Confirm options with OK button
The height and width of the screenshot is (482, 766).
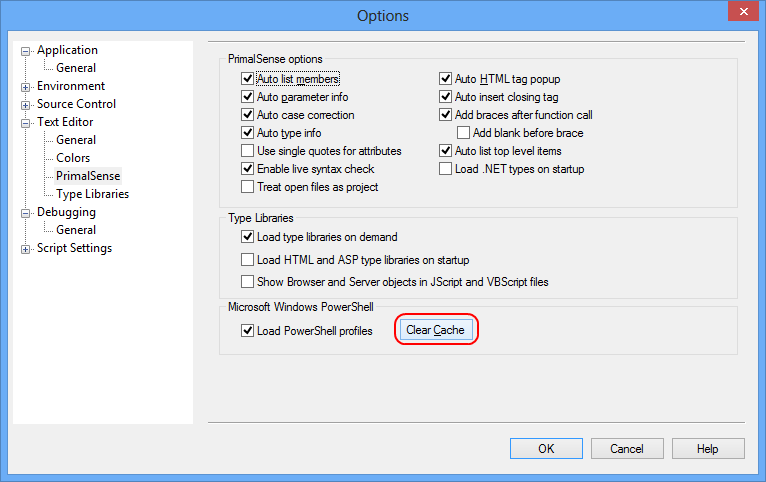coord(546,448)
